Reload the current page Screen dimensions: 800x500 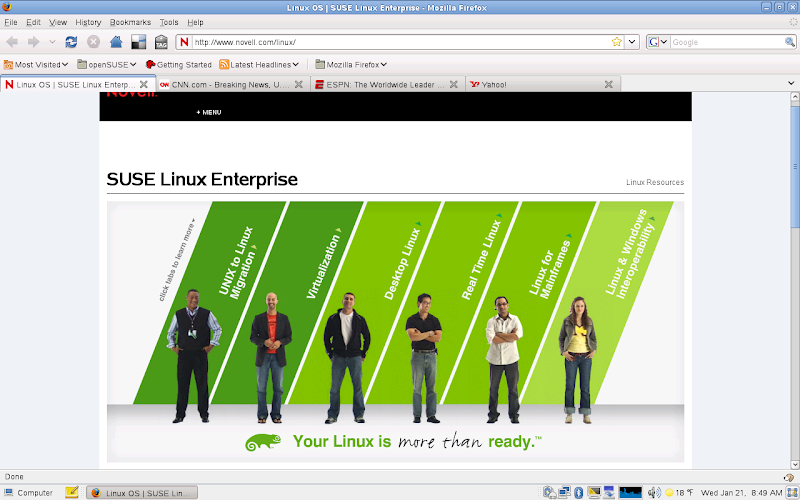tap(71, 42)
